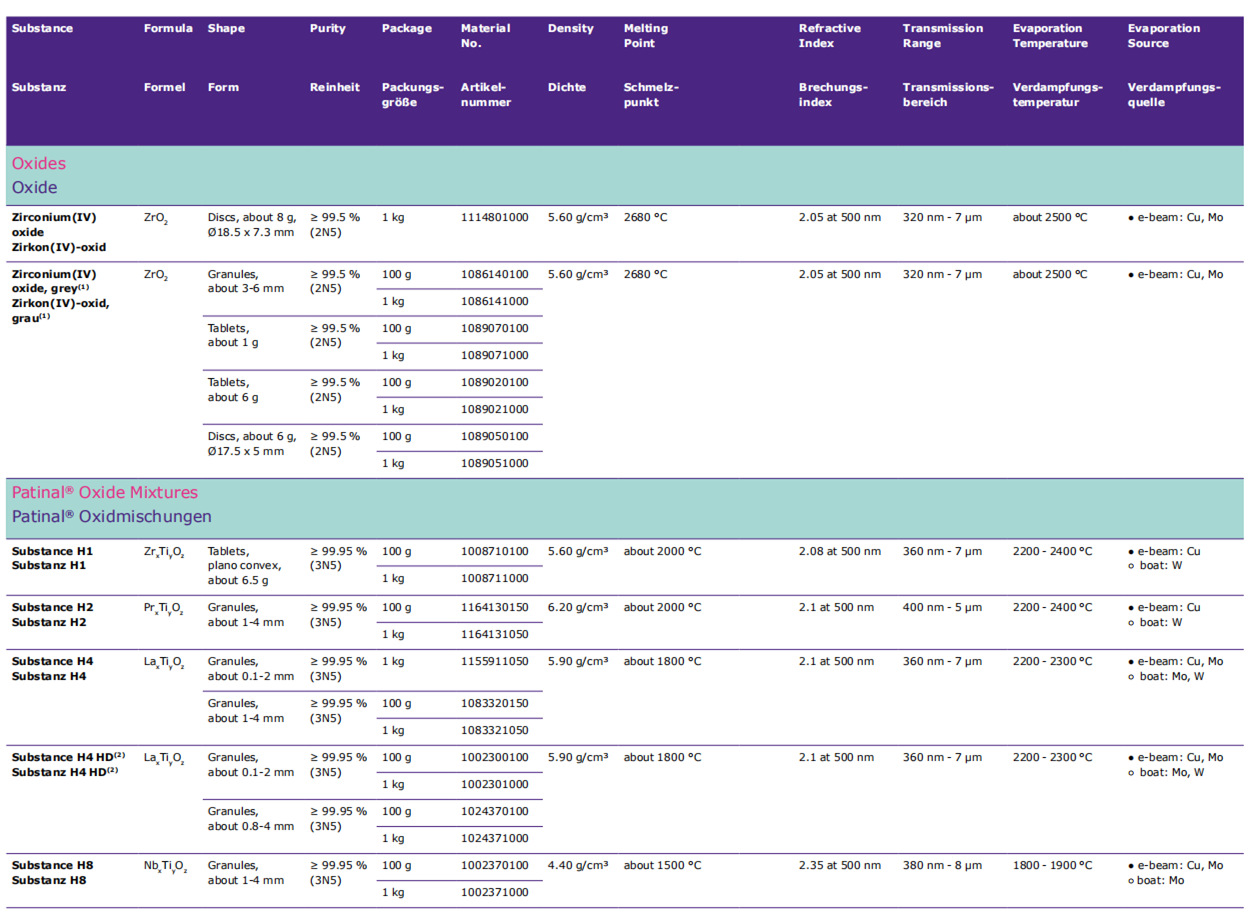The width and height of the screenshot is (1250, 920).
Task: Click the 400 nm - 5 µm transmission range
Action: [x=942, y=607]
